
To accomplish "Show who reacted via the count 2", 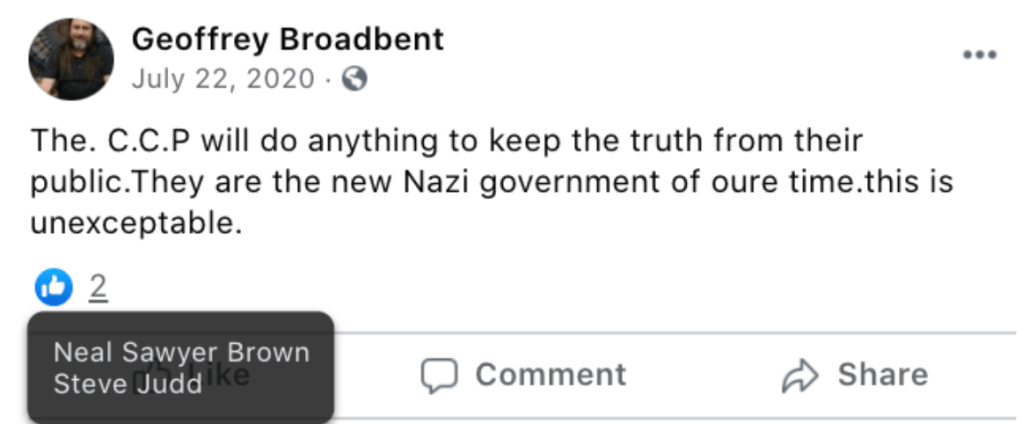I will (x=98, y=288).
